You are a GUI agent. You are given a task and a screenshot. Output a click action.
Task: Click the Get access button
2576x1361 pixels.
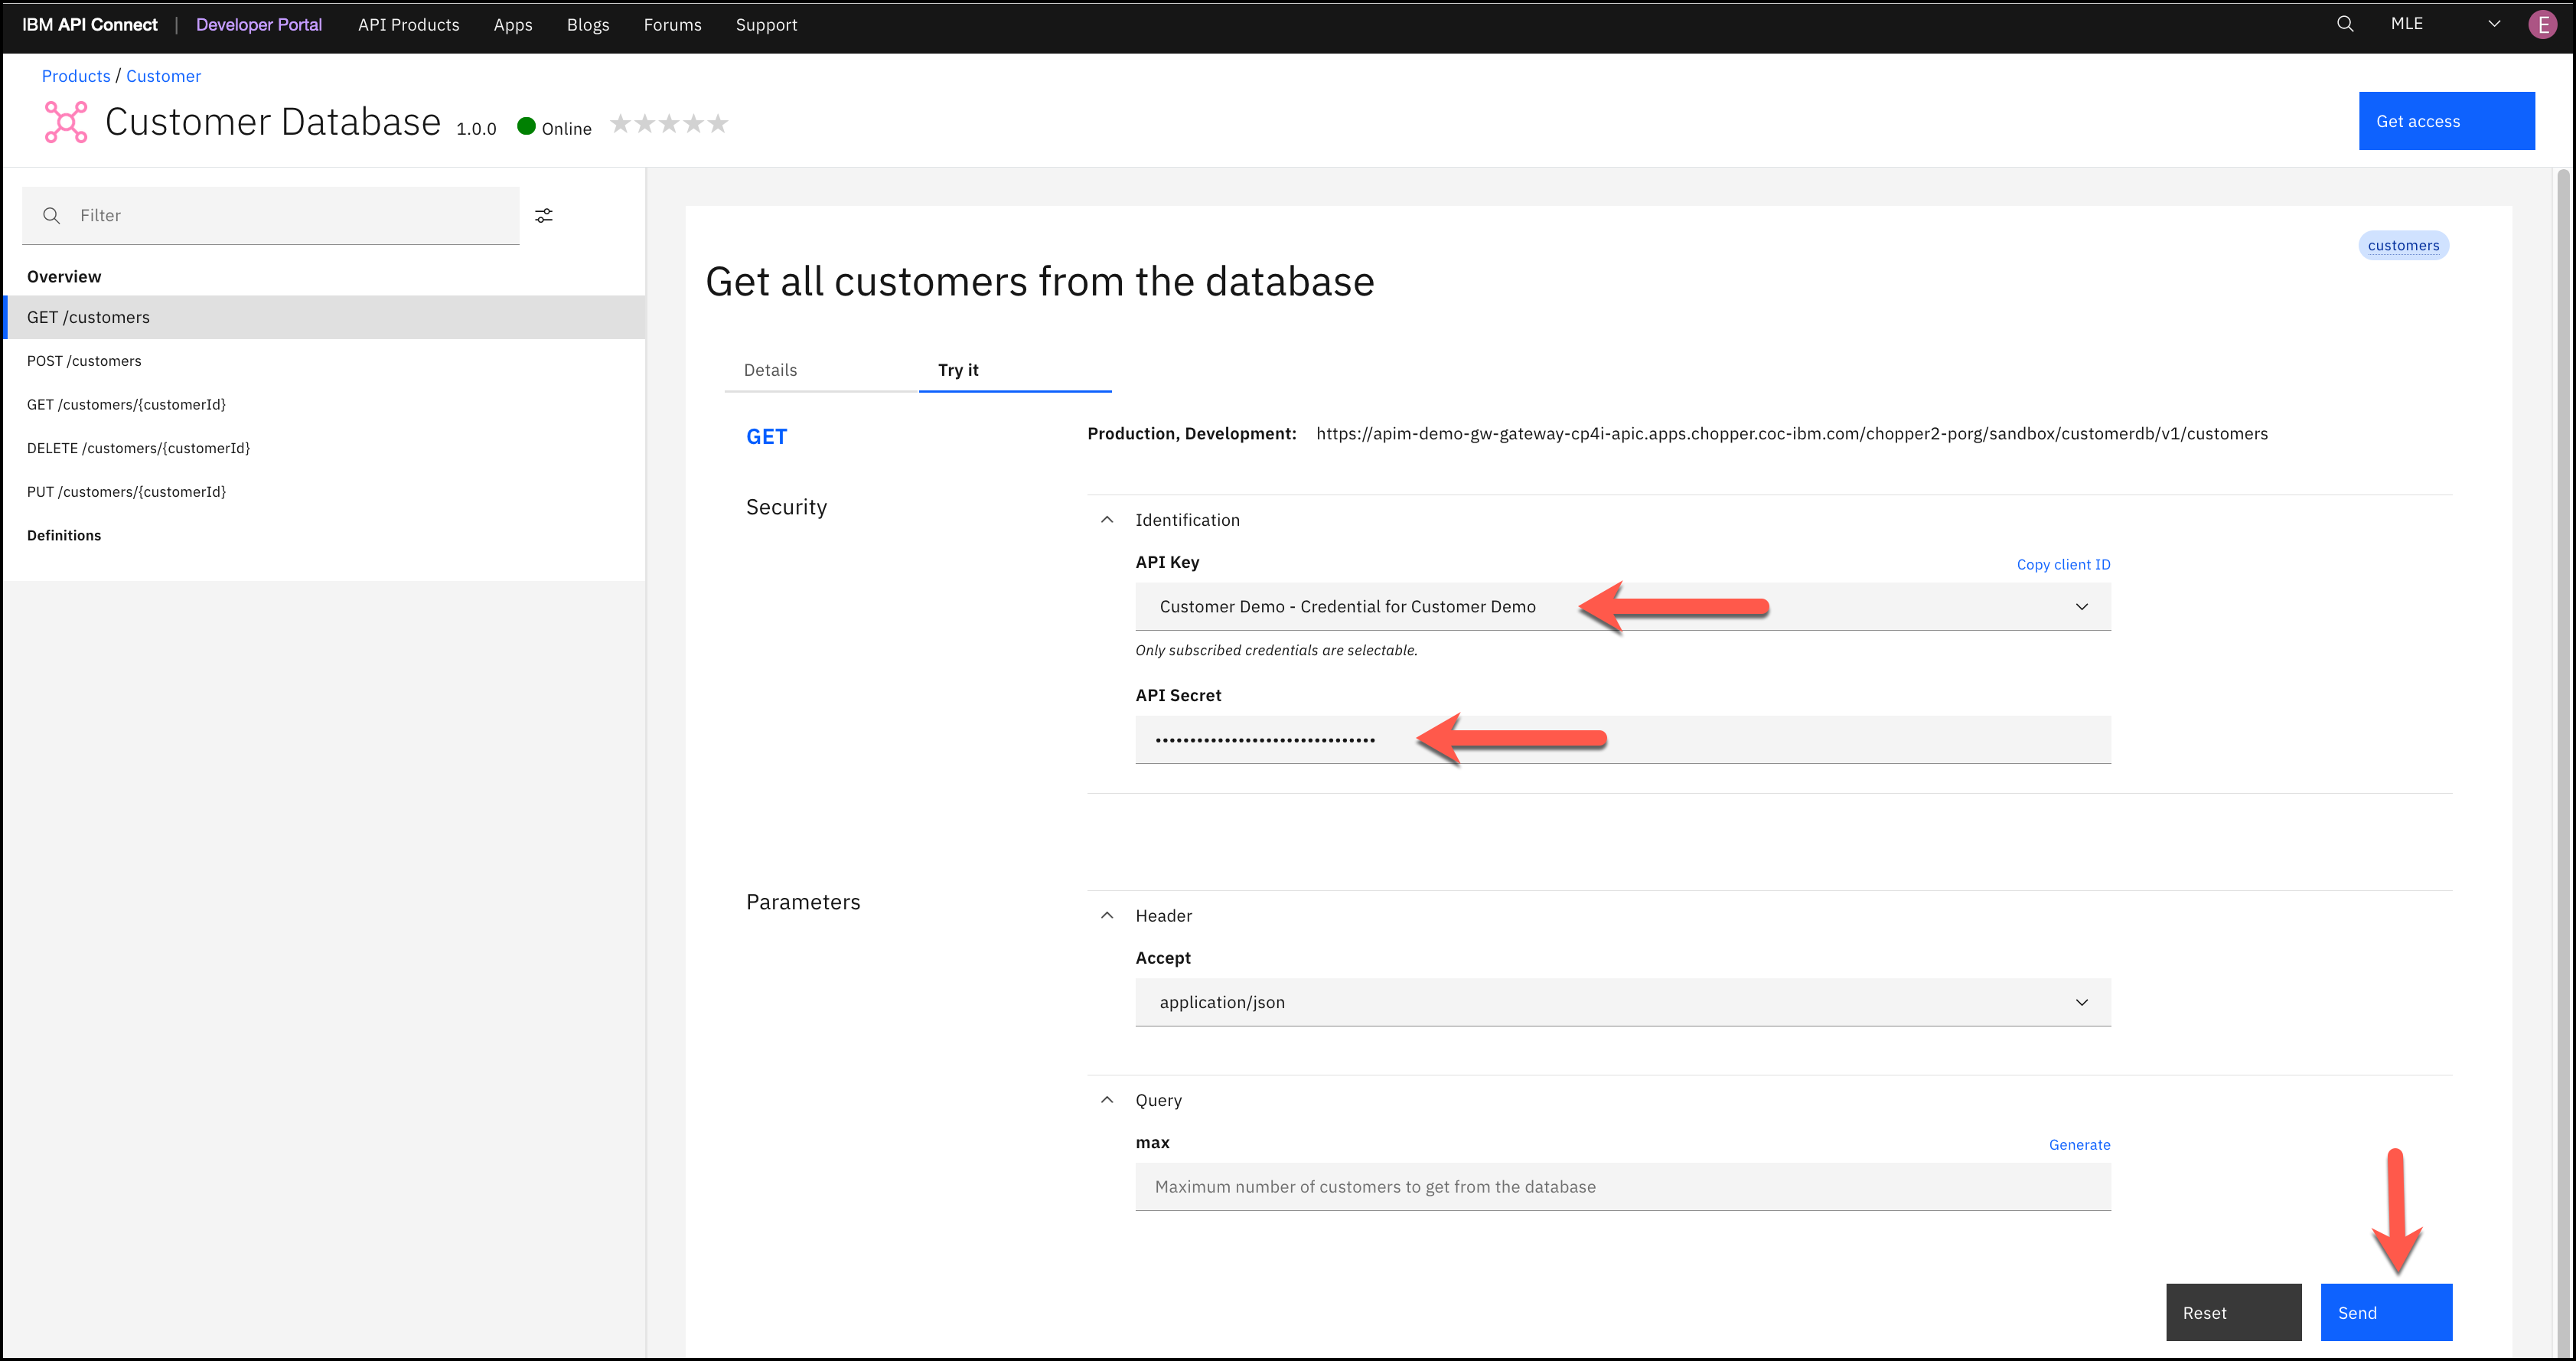[x=2446, y=121]
